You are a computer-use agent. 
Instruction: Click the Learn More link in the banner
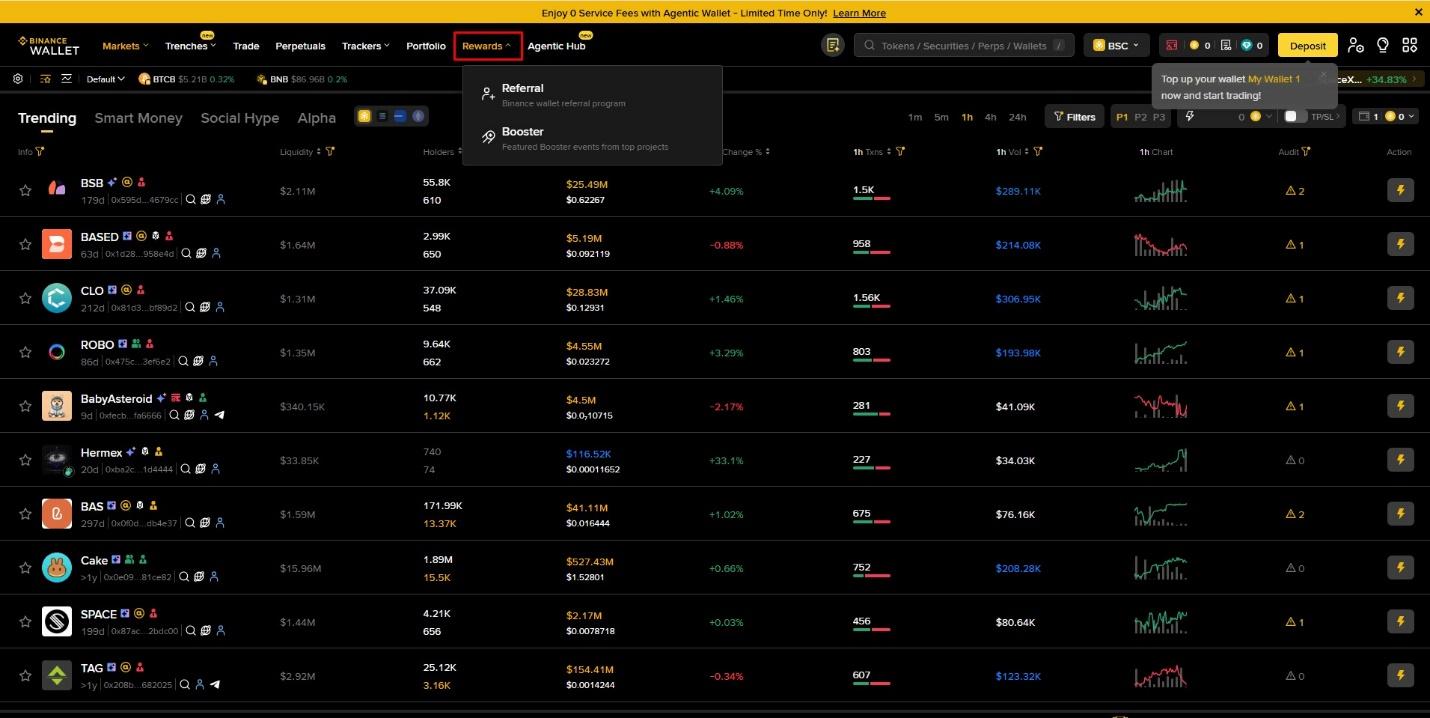point(859,13)
